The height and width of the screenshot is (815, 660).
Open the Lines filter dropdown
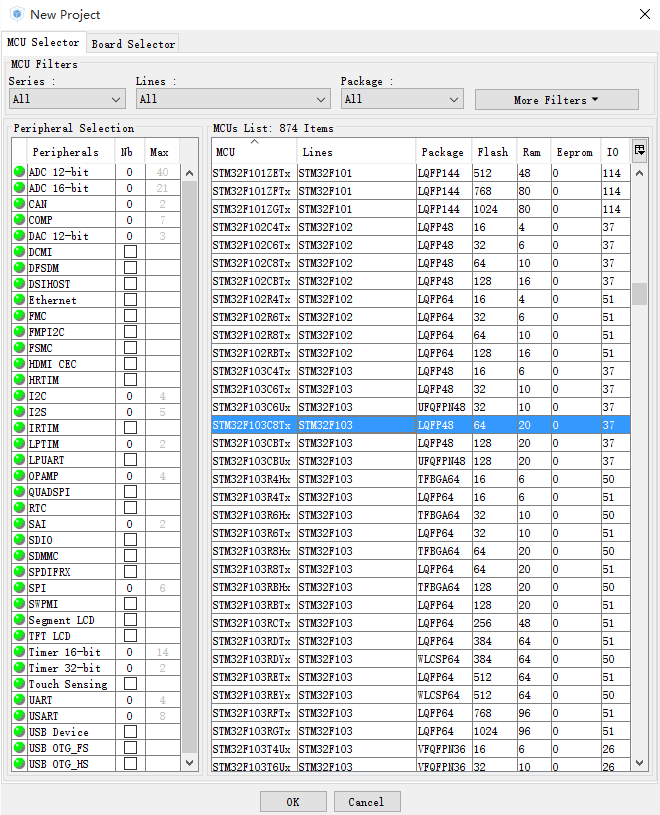click(233, 99)
